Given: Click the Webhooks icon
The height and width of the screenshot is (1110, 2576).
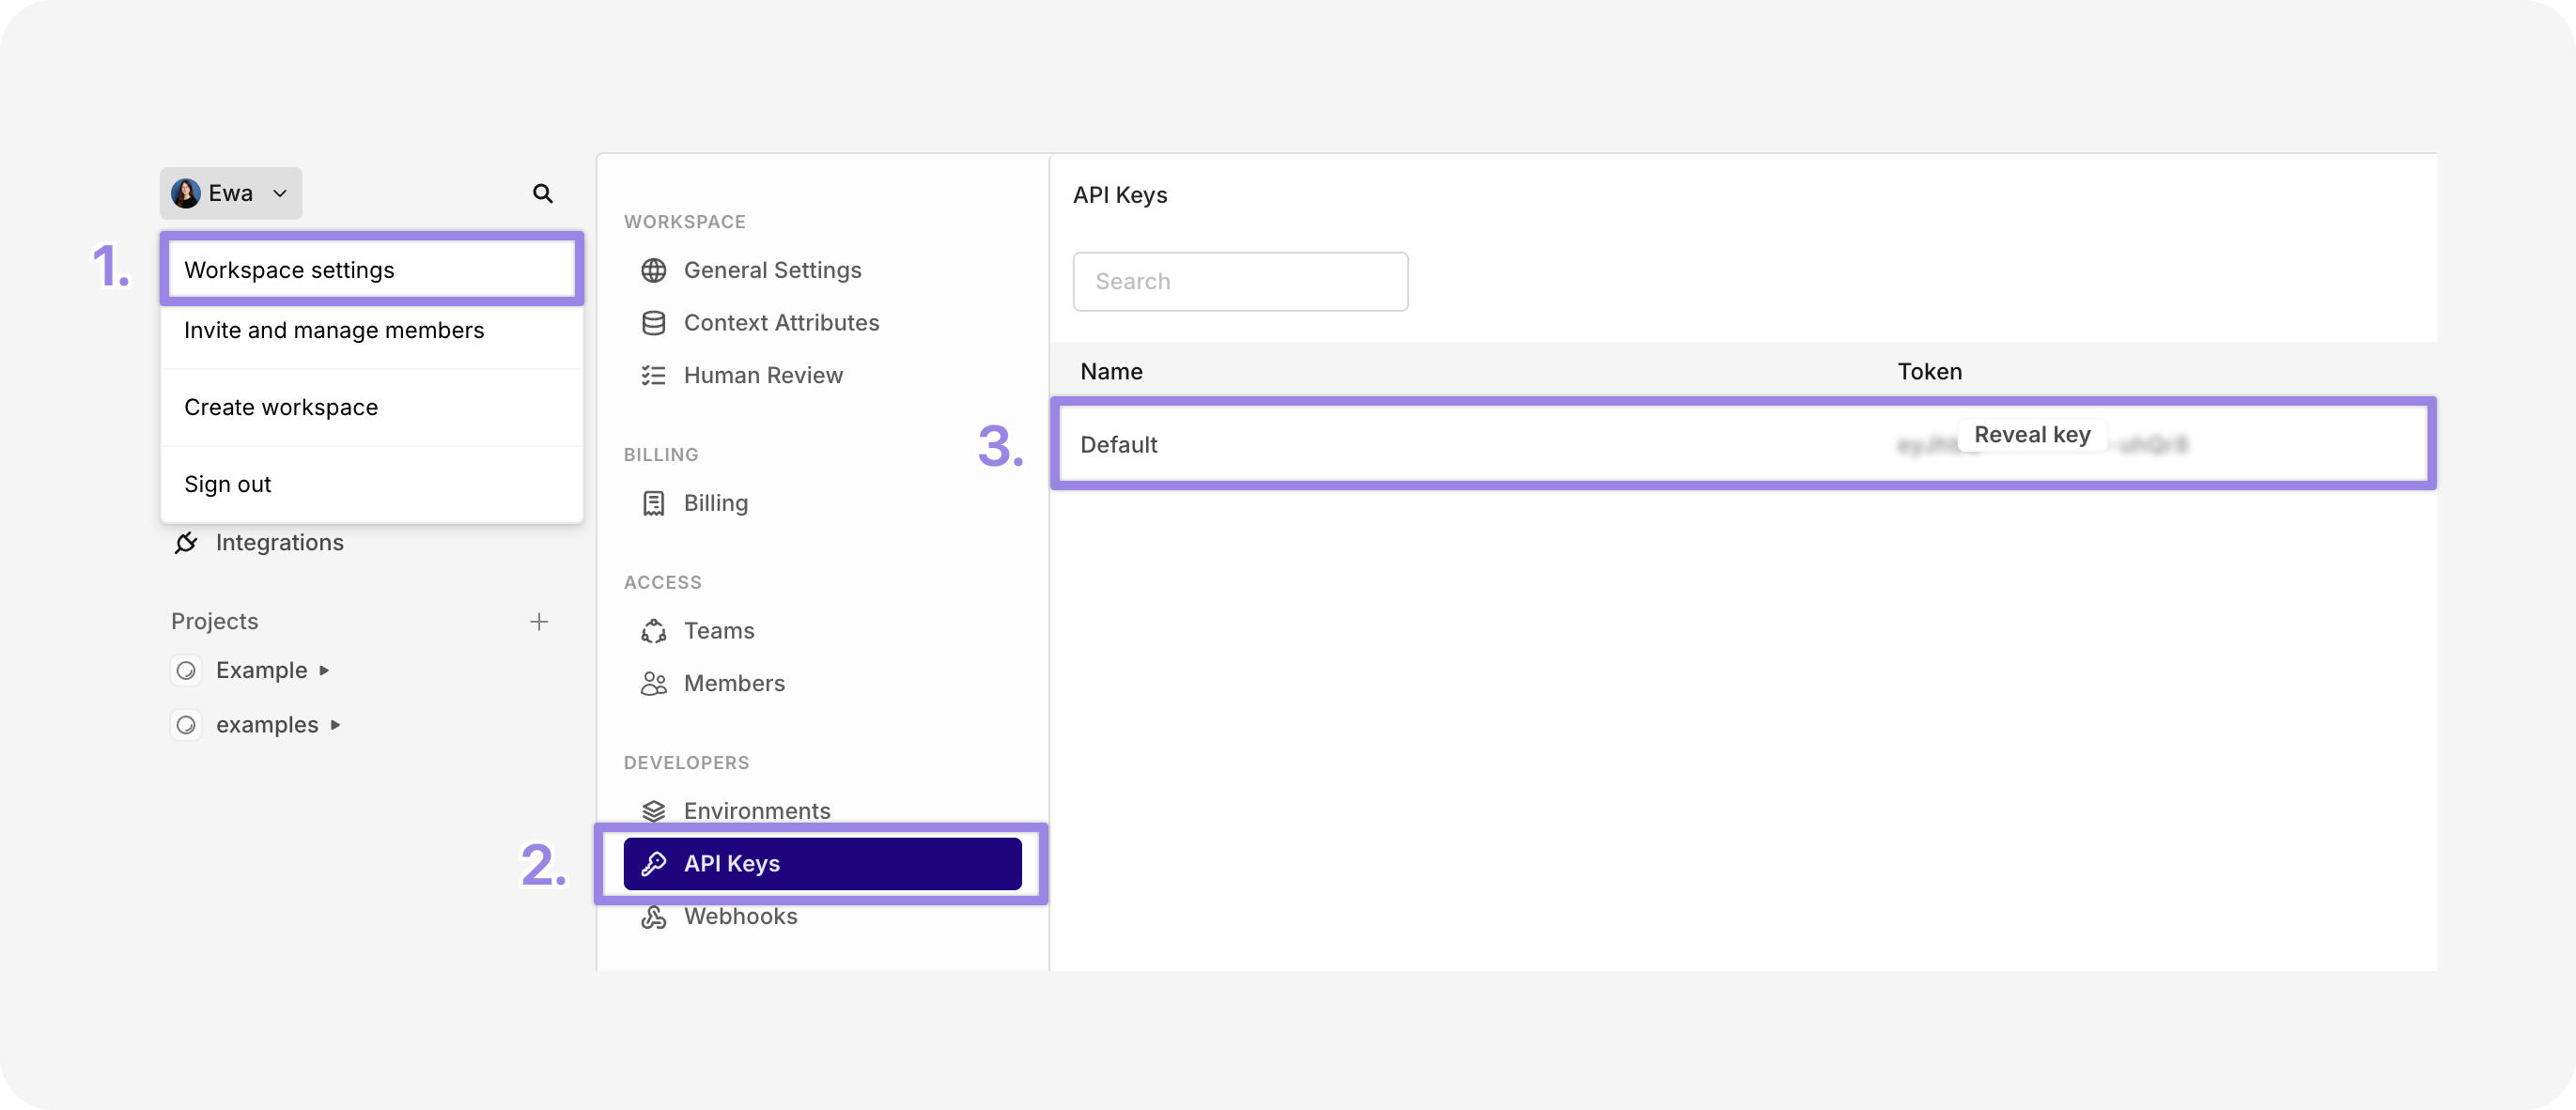Looking at the screenshot, I should pyautogui.click(x=653, y=916).
